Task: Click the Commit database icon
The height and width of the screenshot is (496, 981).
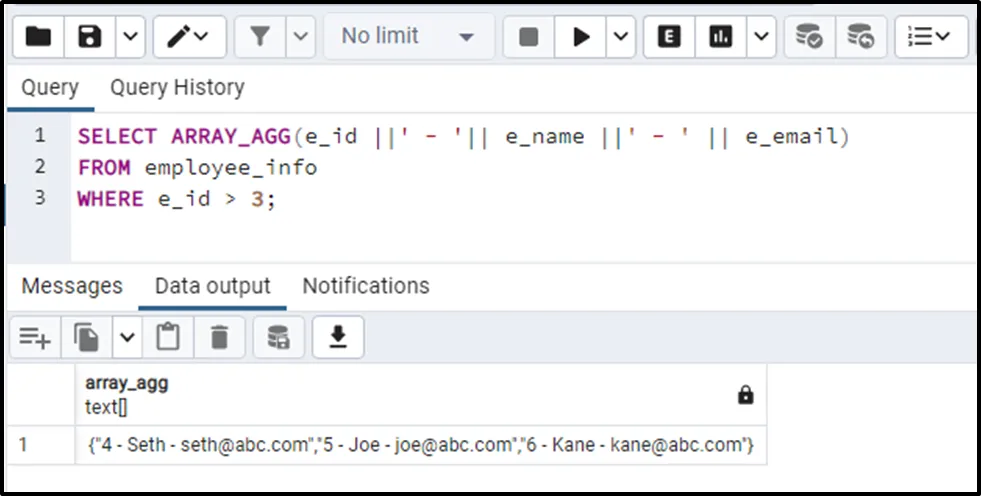Action: point(808,37)
